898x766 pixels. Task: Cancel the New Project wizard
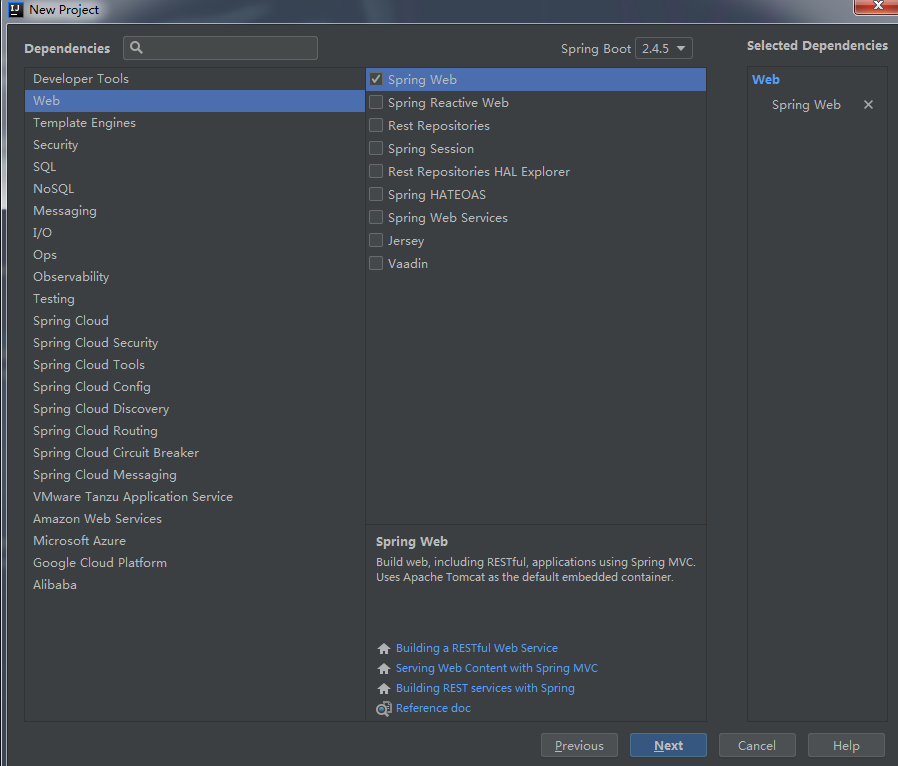point(757,745)
